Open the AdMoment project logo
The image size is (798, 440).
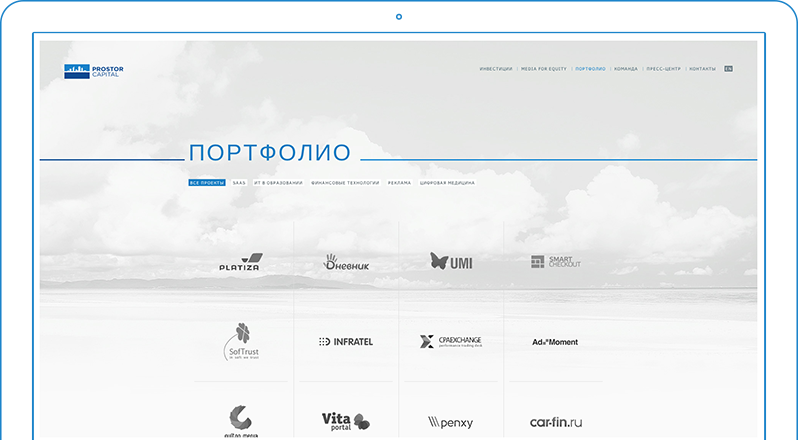(x=555, y=342)
